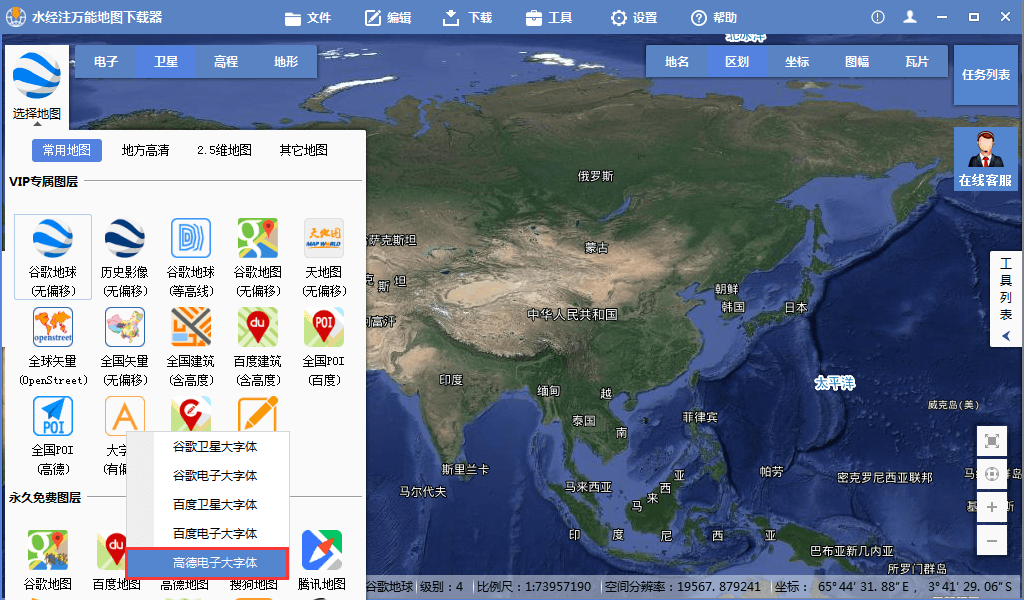
Task: Click the coordinate readout 65°44' 31.88"E
Action: [863, 587]
